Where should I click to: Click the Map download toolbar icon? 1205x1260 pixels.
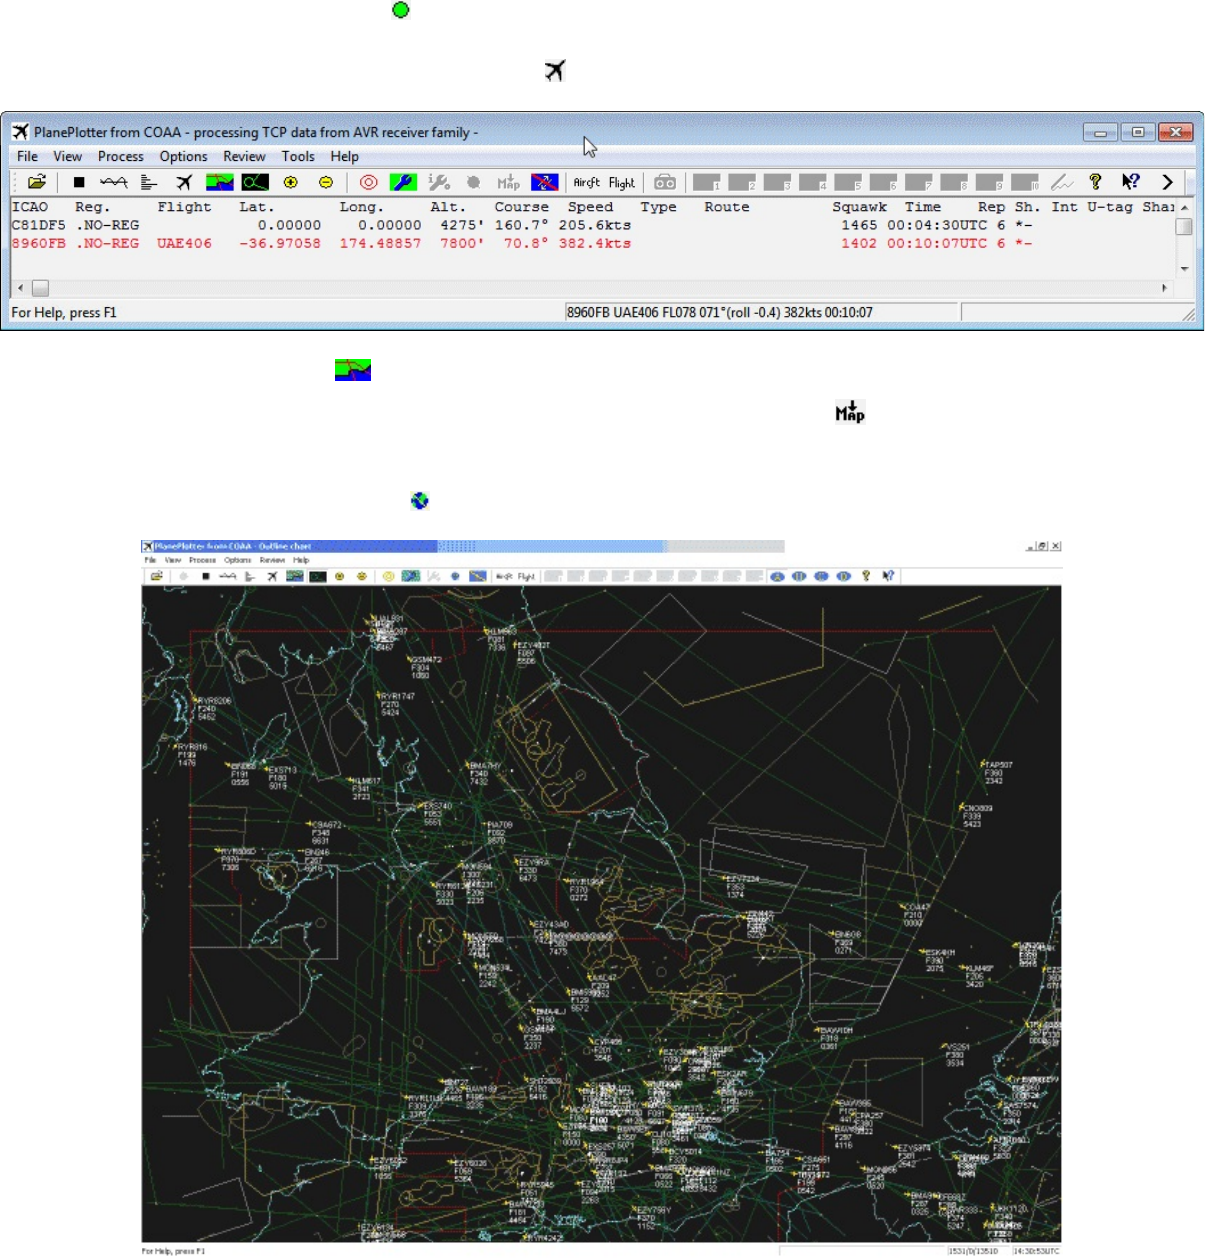pos(509,182)
